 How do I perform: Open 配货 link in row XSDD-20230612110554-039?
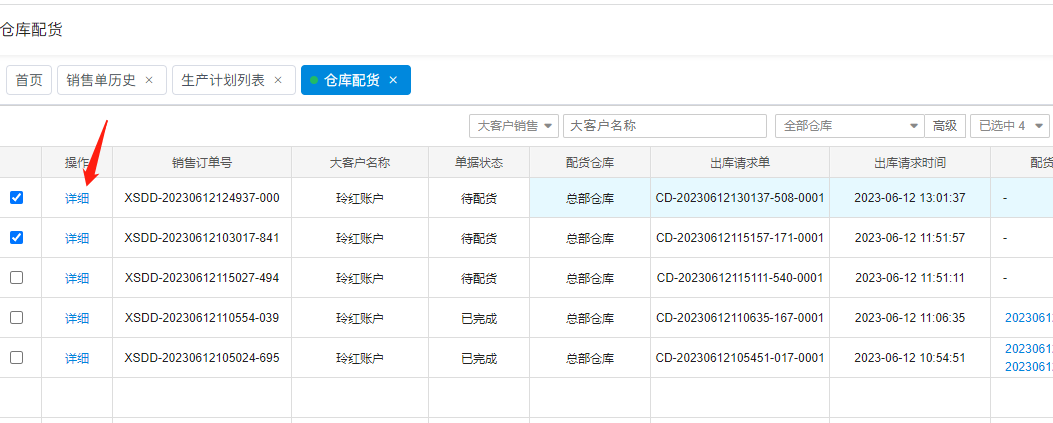pos(1029,318)
